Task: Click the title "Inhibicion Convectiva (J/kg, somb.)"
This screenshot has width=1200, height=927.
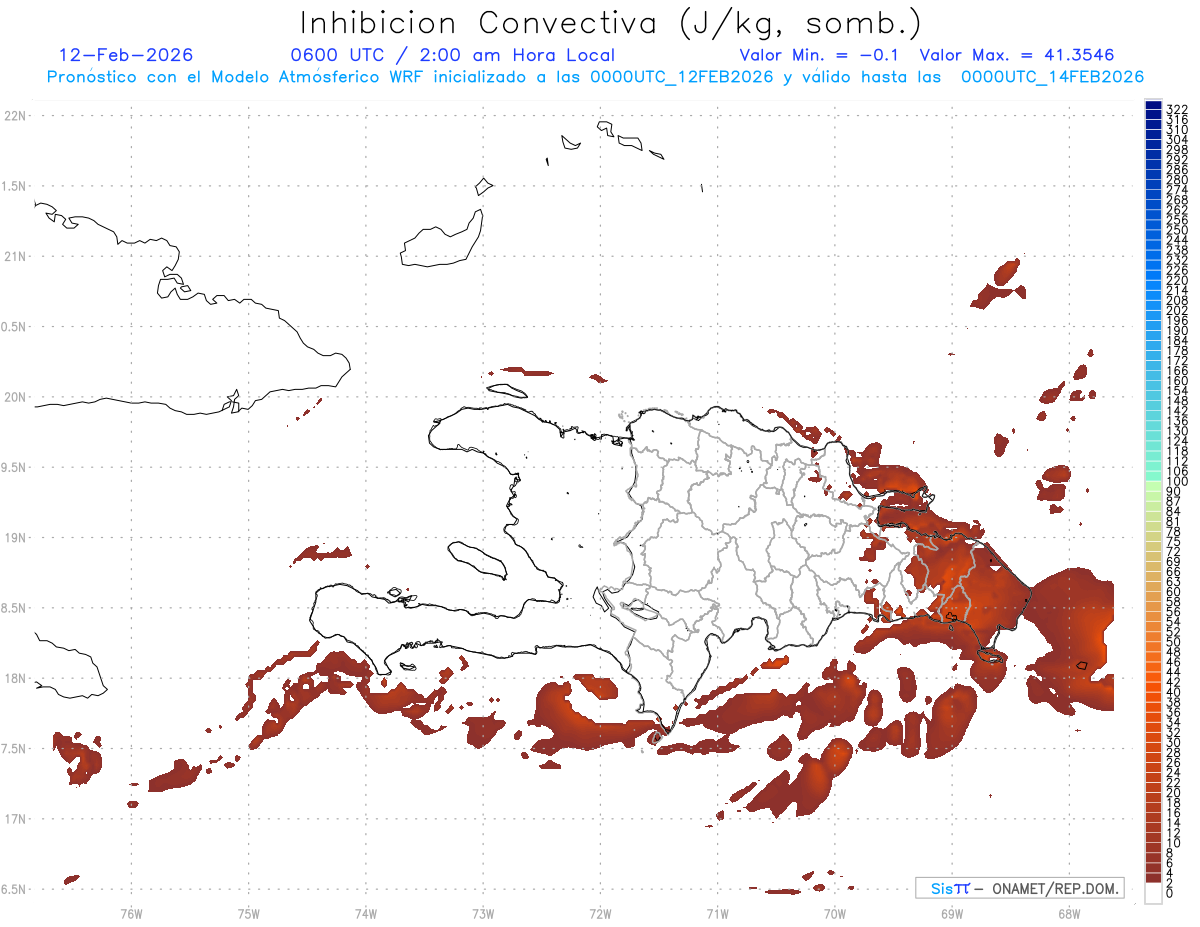Action: (x=611, y=23)
